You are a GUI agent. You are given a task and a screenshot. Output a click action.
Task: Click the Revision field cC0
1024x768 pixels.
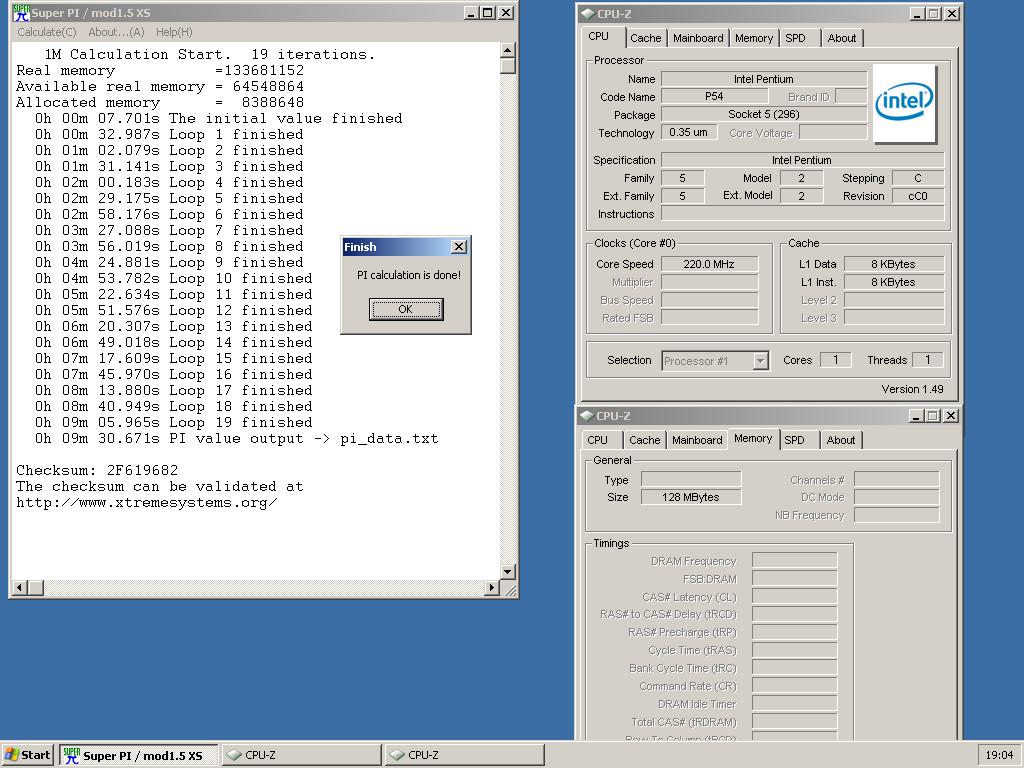918,196
